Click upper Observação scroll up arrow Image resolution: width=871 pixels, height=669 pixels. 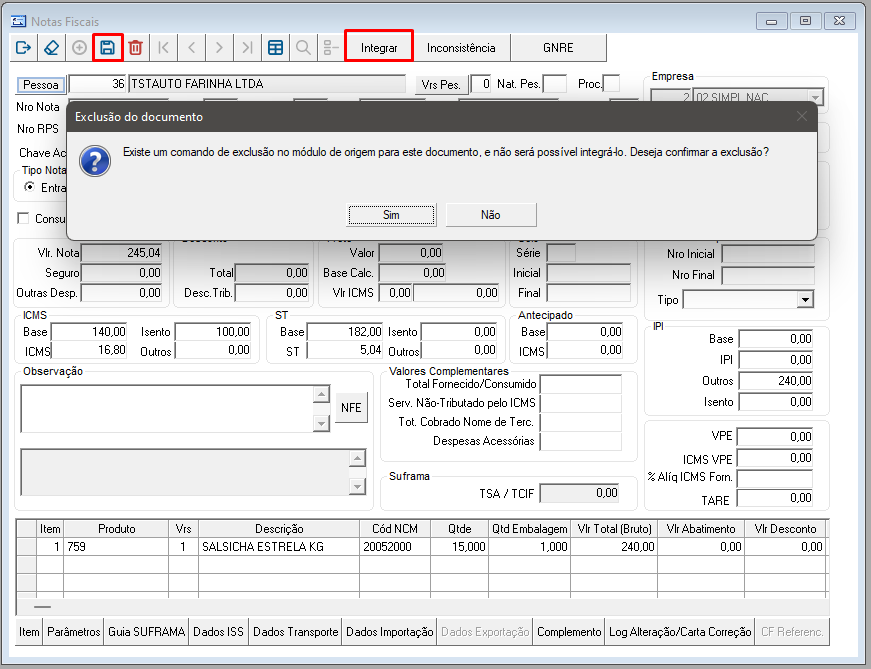point(321,395)
